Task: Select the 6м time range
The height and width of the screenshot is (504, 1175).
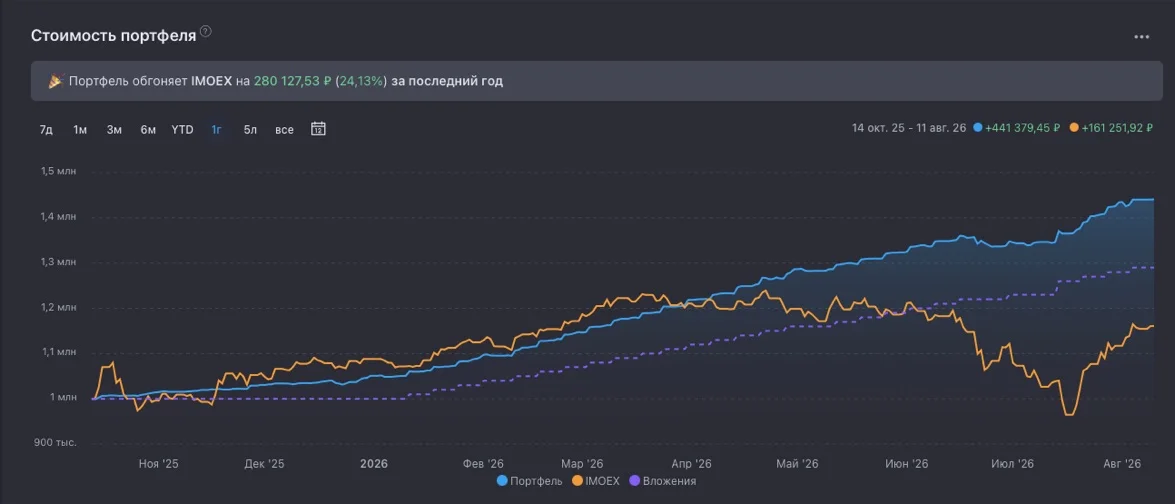Action: (x=148, y=130)
